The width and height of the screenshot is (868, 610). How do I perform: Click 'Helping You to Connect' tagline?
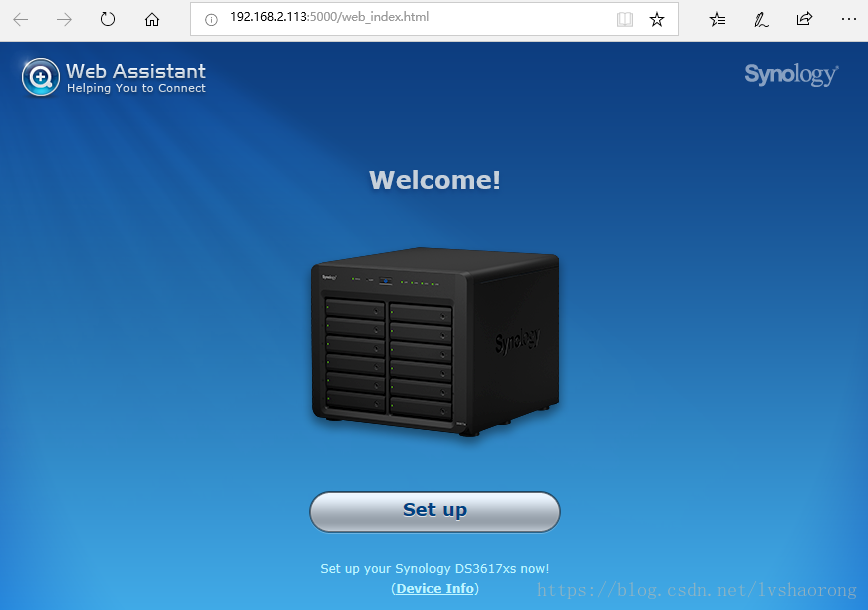[x=136, y=89]
